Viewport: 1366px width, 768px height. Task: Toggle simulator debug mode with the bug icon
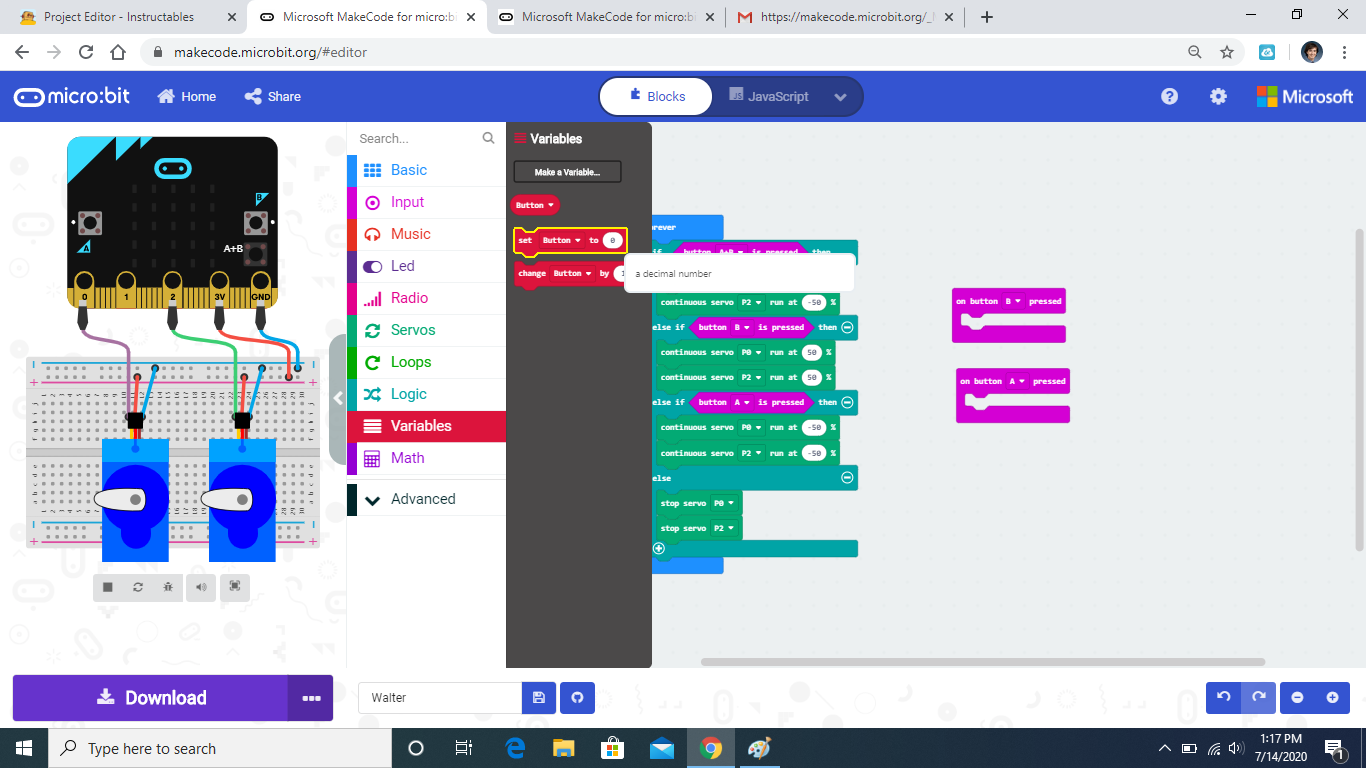point(168,587)
